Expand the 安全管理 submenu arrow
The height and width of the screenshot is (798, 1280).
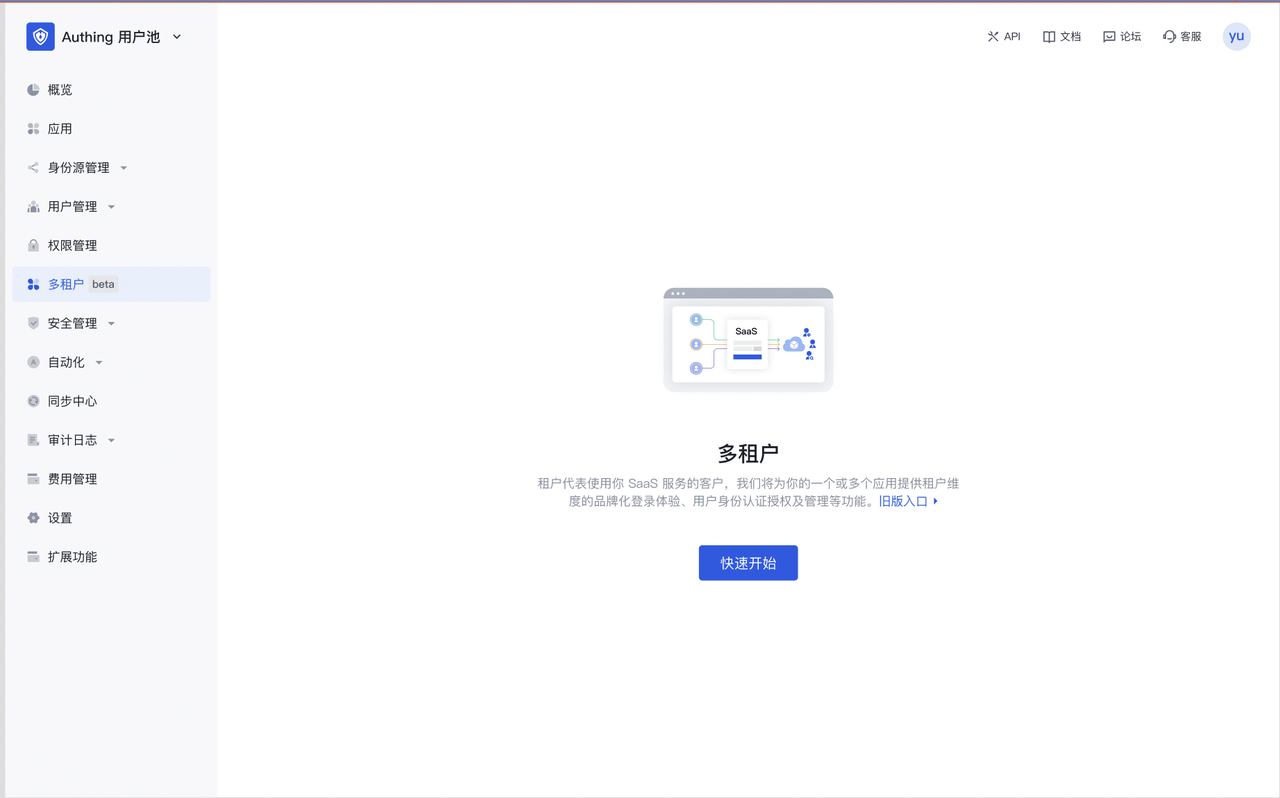tap(111, 324)
